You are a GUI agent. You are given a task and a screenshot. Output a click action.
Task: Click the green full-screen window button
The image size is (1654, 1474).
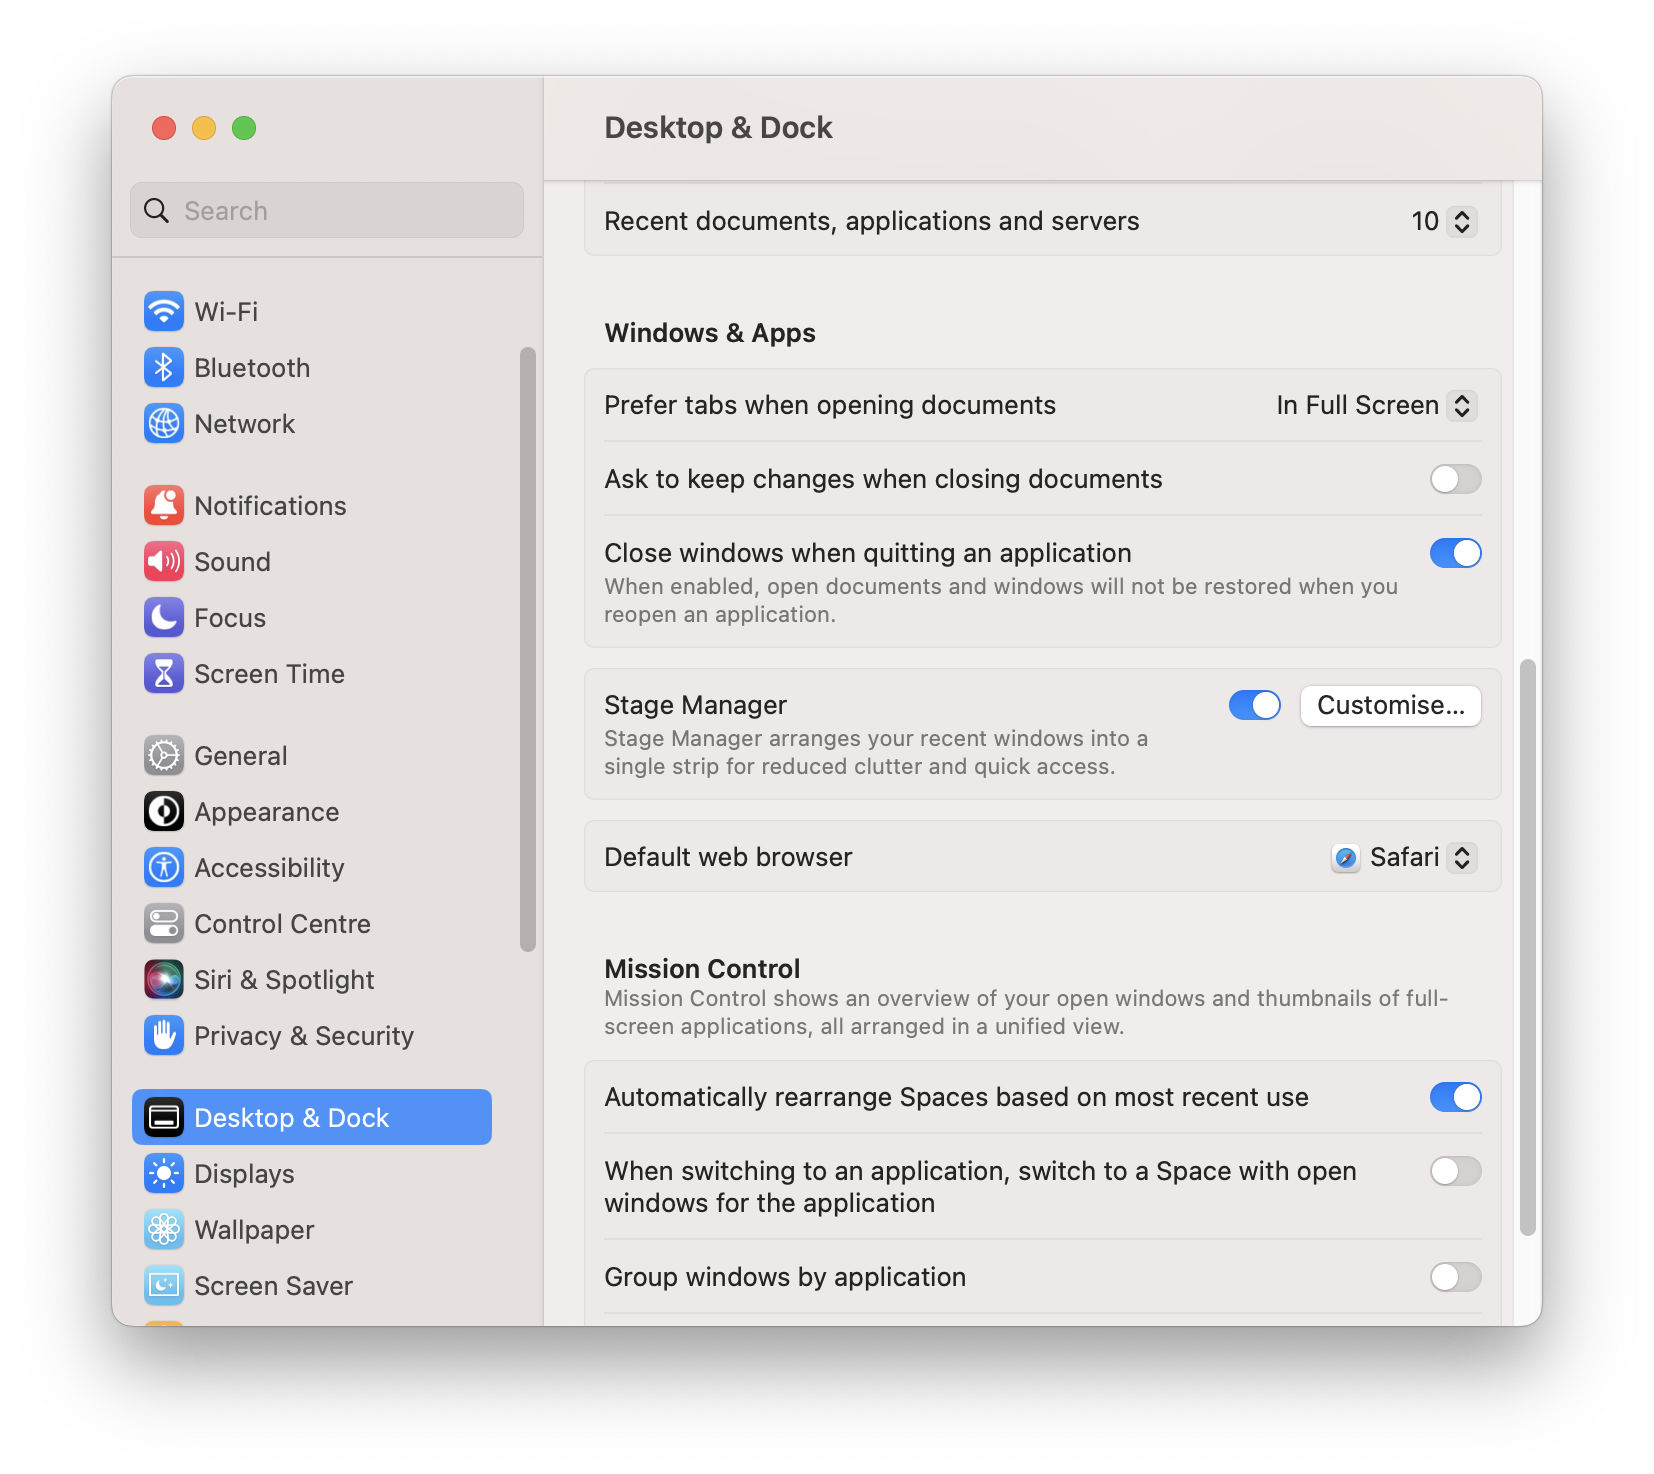coord(244,128)
